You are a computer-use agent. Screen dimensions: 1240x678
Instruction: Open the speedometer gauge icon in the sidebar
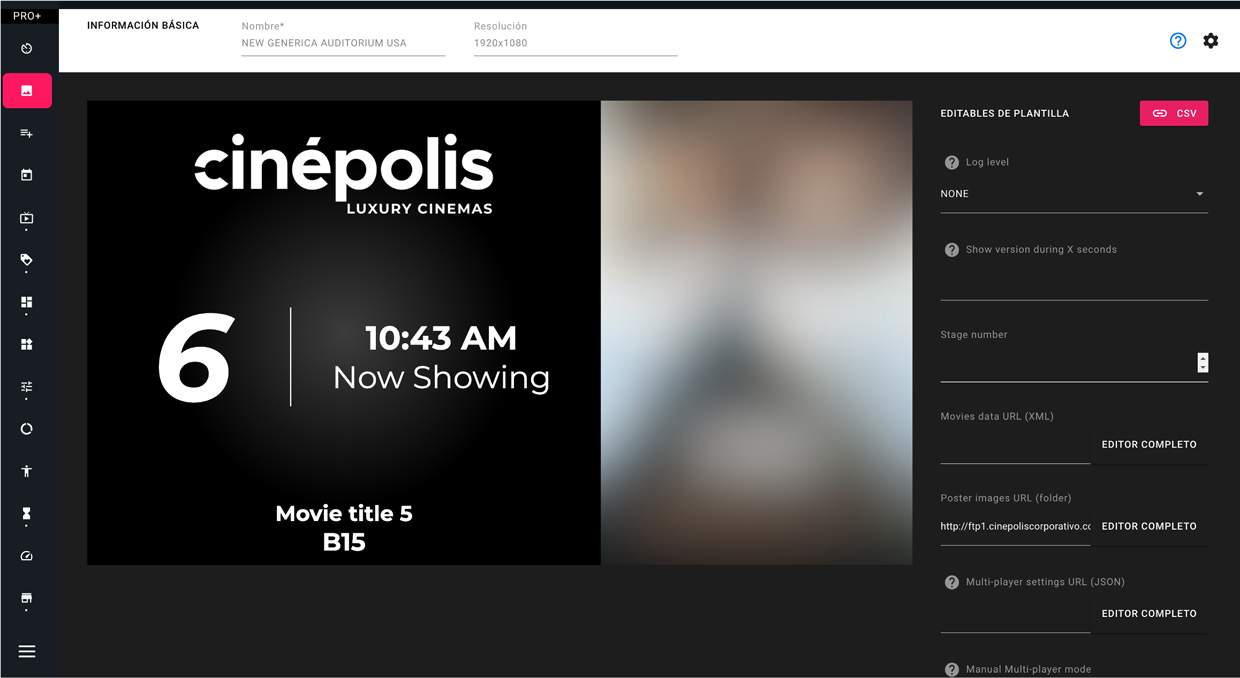27,556
